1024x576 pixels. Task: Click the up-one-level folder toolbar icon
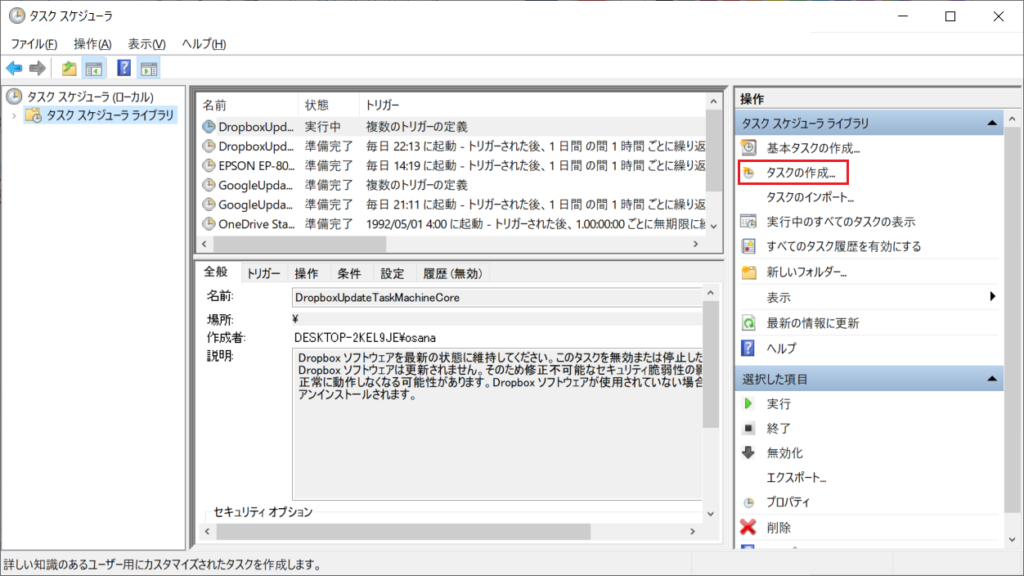69,68
